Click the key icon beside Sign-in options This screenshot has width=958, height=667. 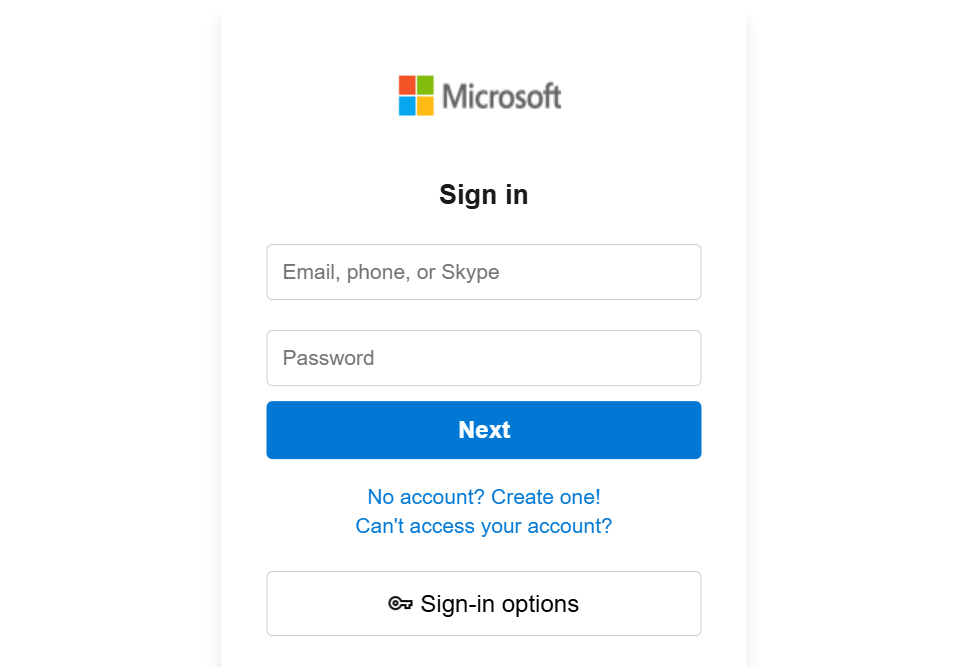pos(400,604)
